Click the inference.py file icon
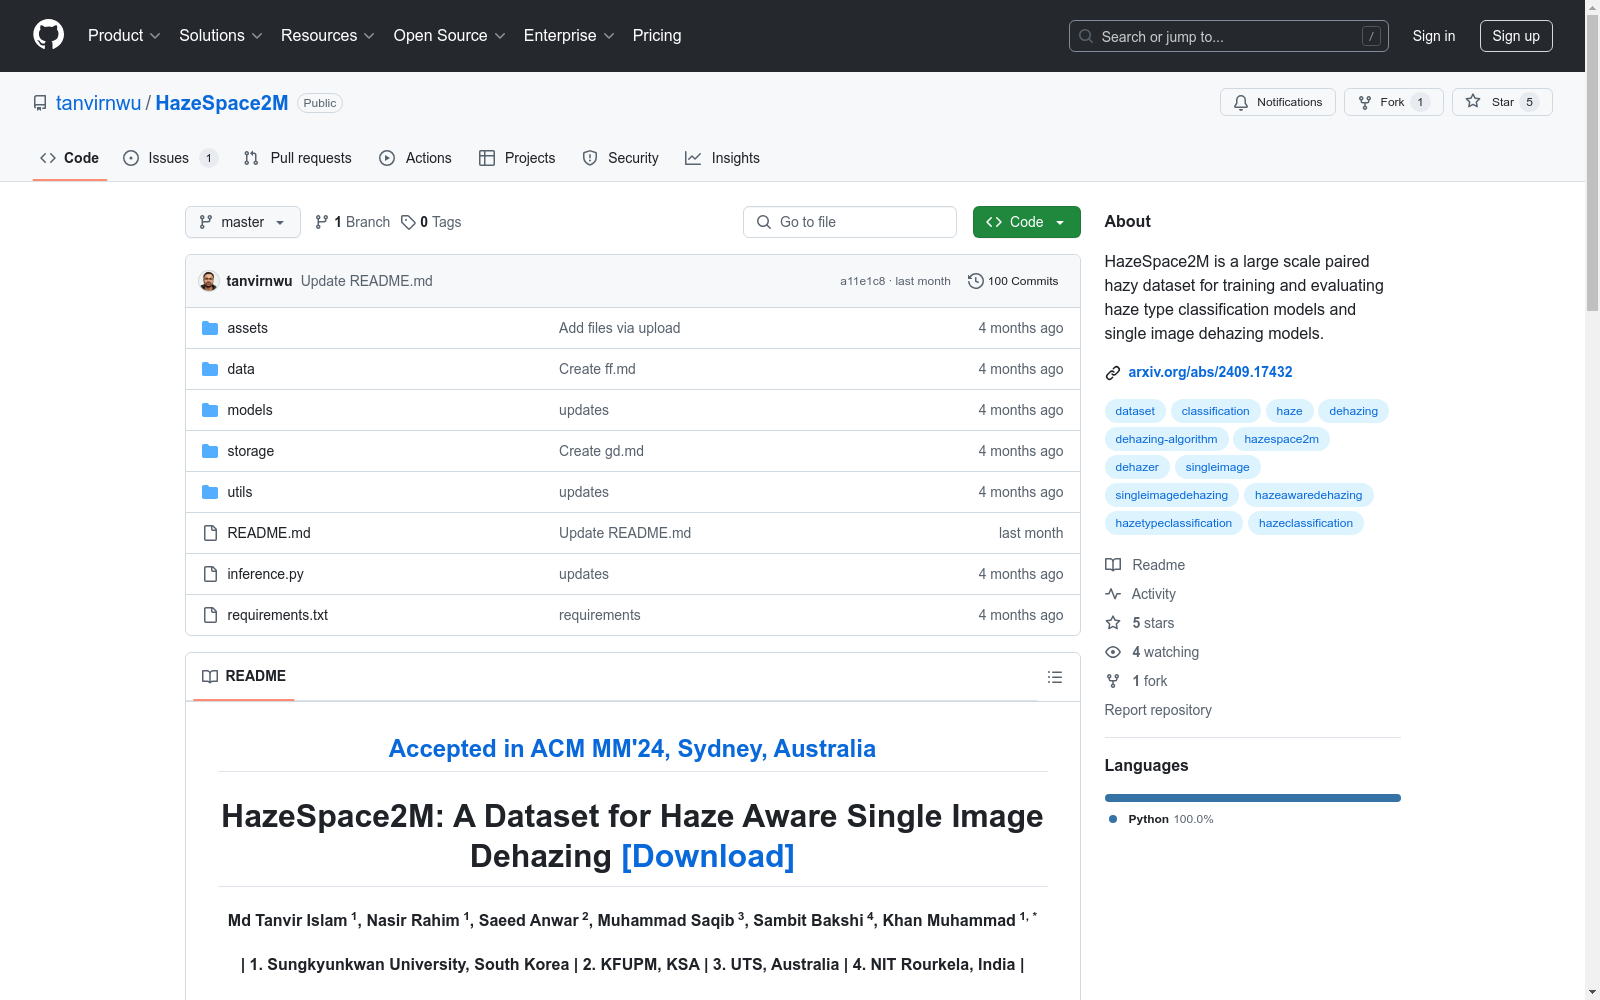 [210, 574]
